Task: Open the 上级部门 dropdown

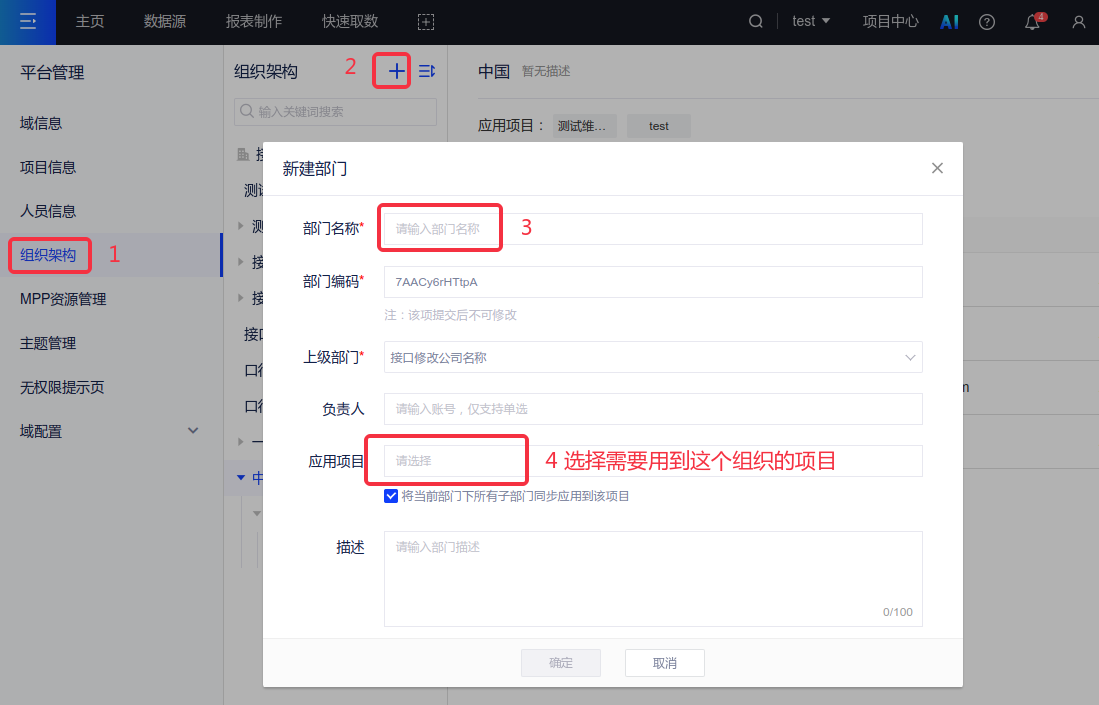Action: click(652, 357)
